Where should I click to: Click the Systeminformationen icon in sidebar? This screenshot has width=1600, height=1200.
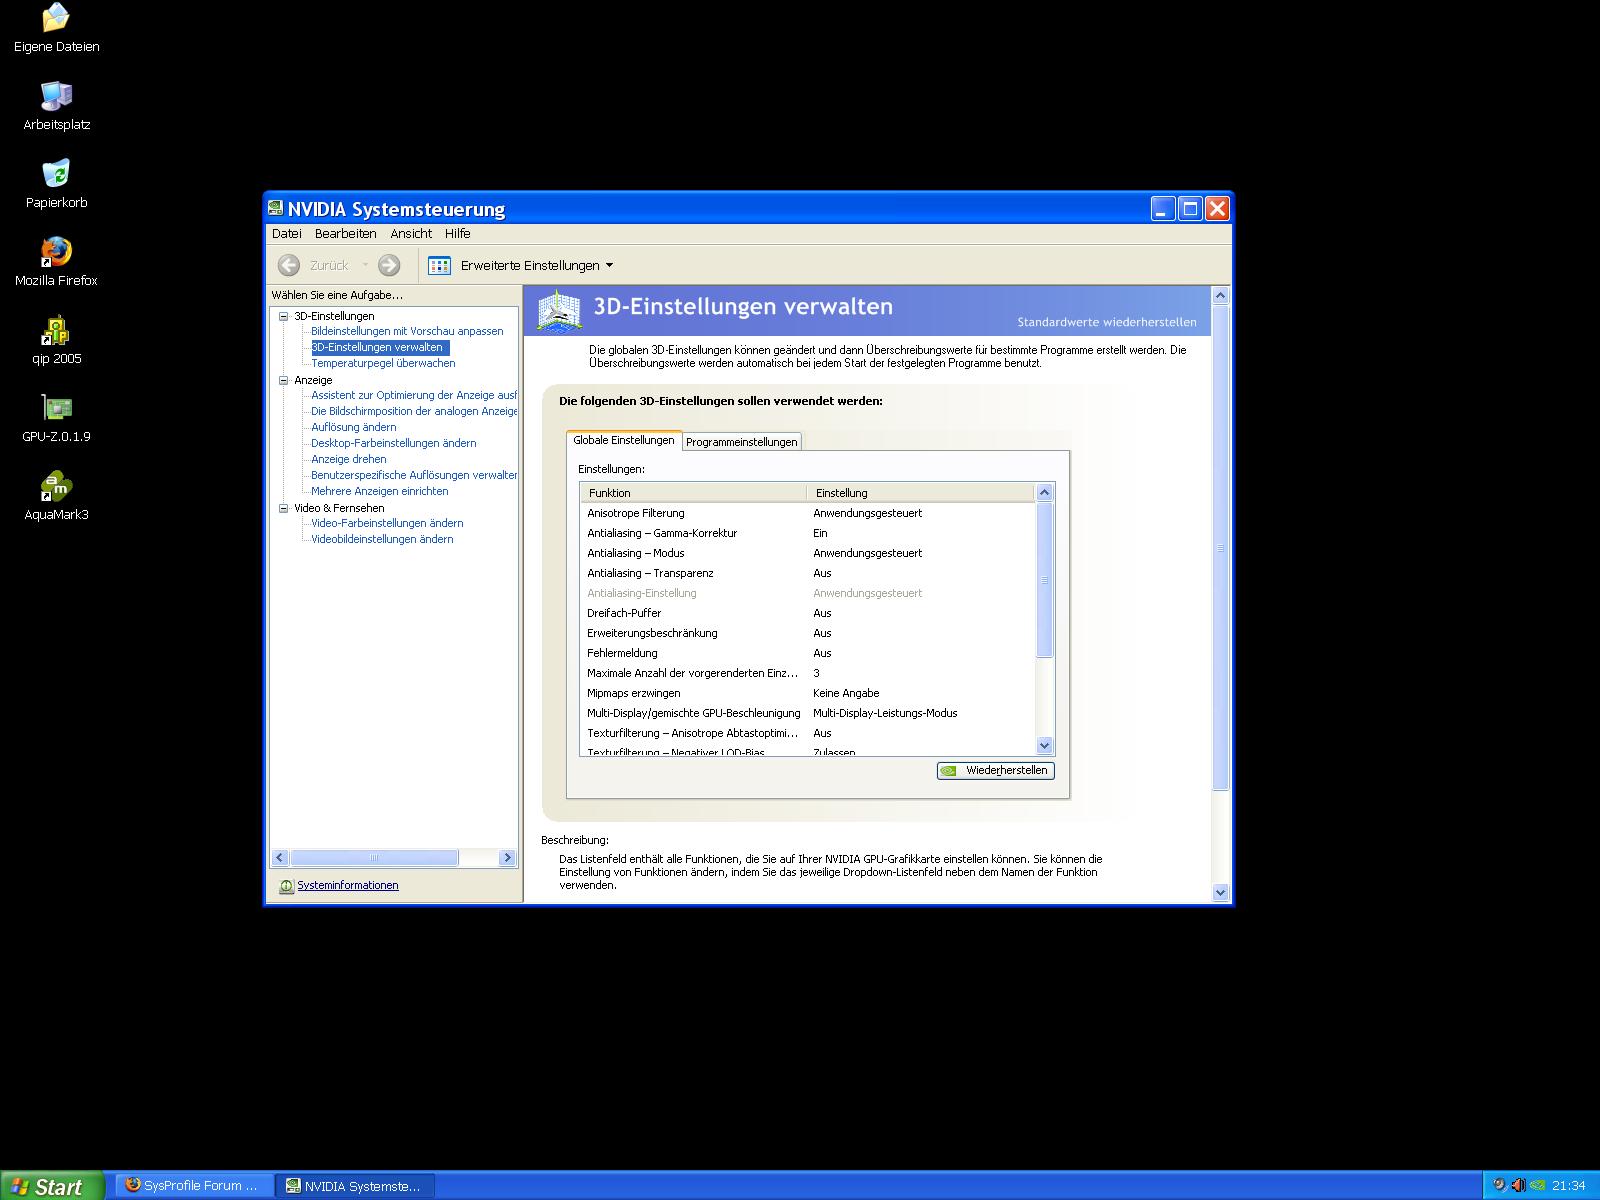point(286,886)
